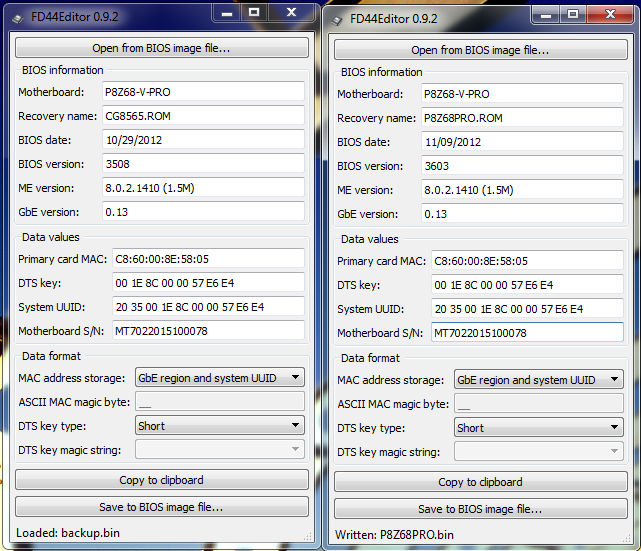Click Recovery name field showing CG8565.ROM

coord(203,116)
